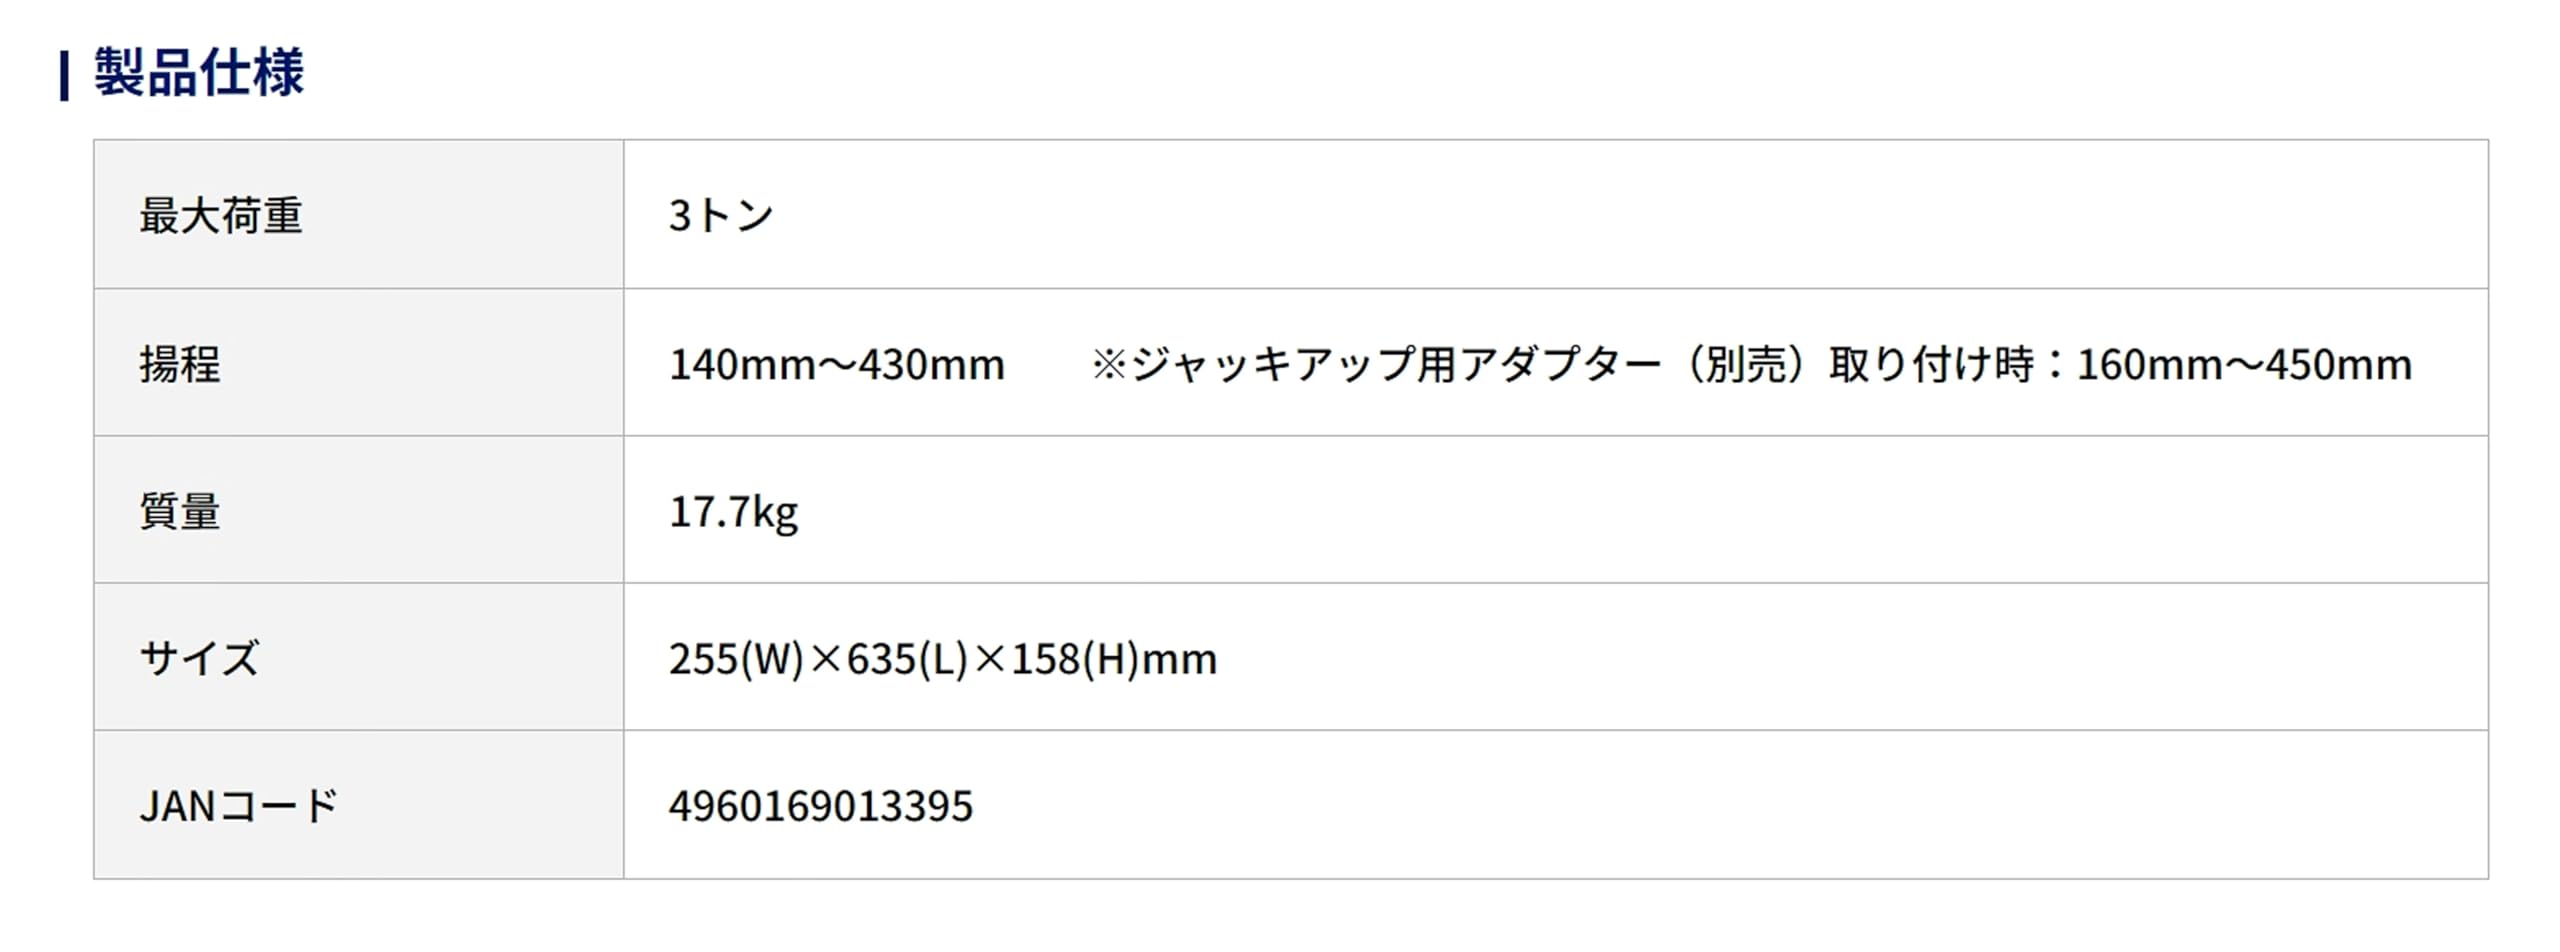Click the 17.7kg value text
Screen dimensions: 2560x952
733,512
